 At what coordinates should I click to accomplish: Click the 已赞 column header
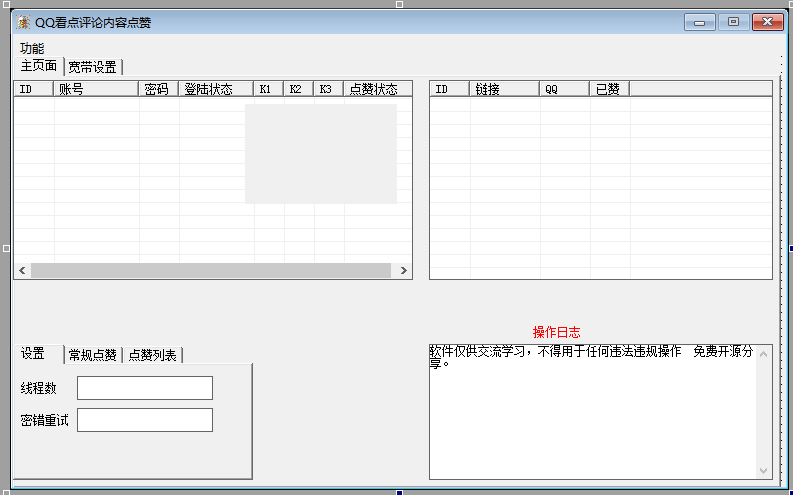[609, 89]
